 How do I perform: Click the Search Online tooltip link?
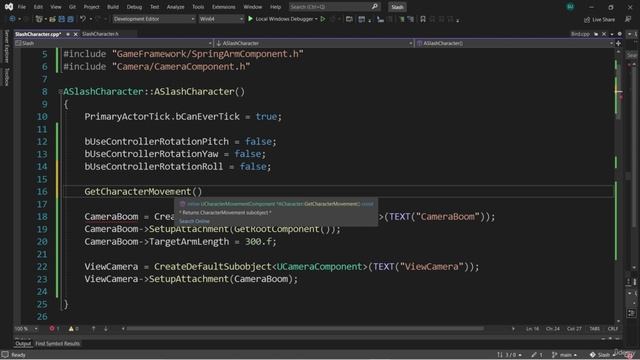[194, 221]
